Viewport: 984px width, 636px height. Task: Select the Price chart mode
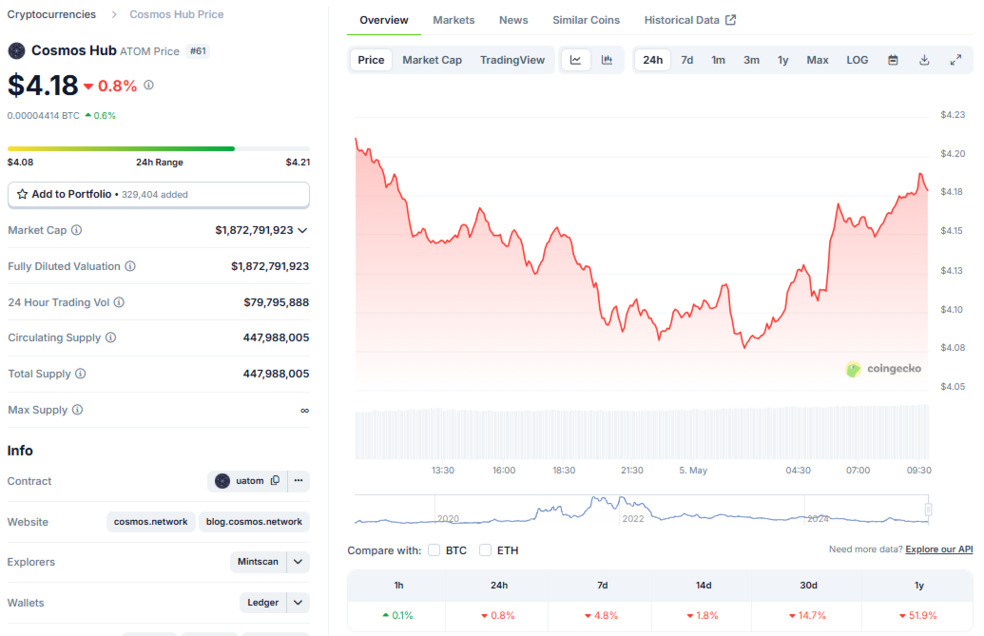tap(371, 60)
